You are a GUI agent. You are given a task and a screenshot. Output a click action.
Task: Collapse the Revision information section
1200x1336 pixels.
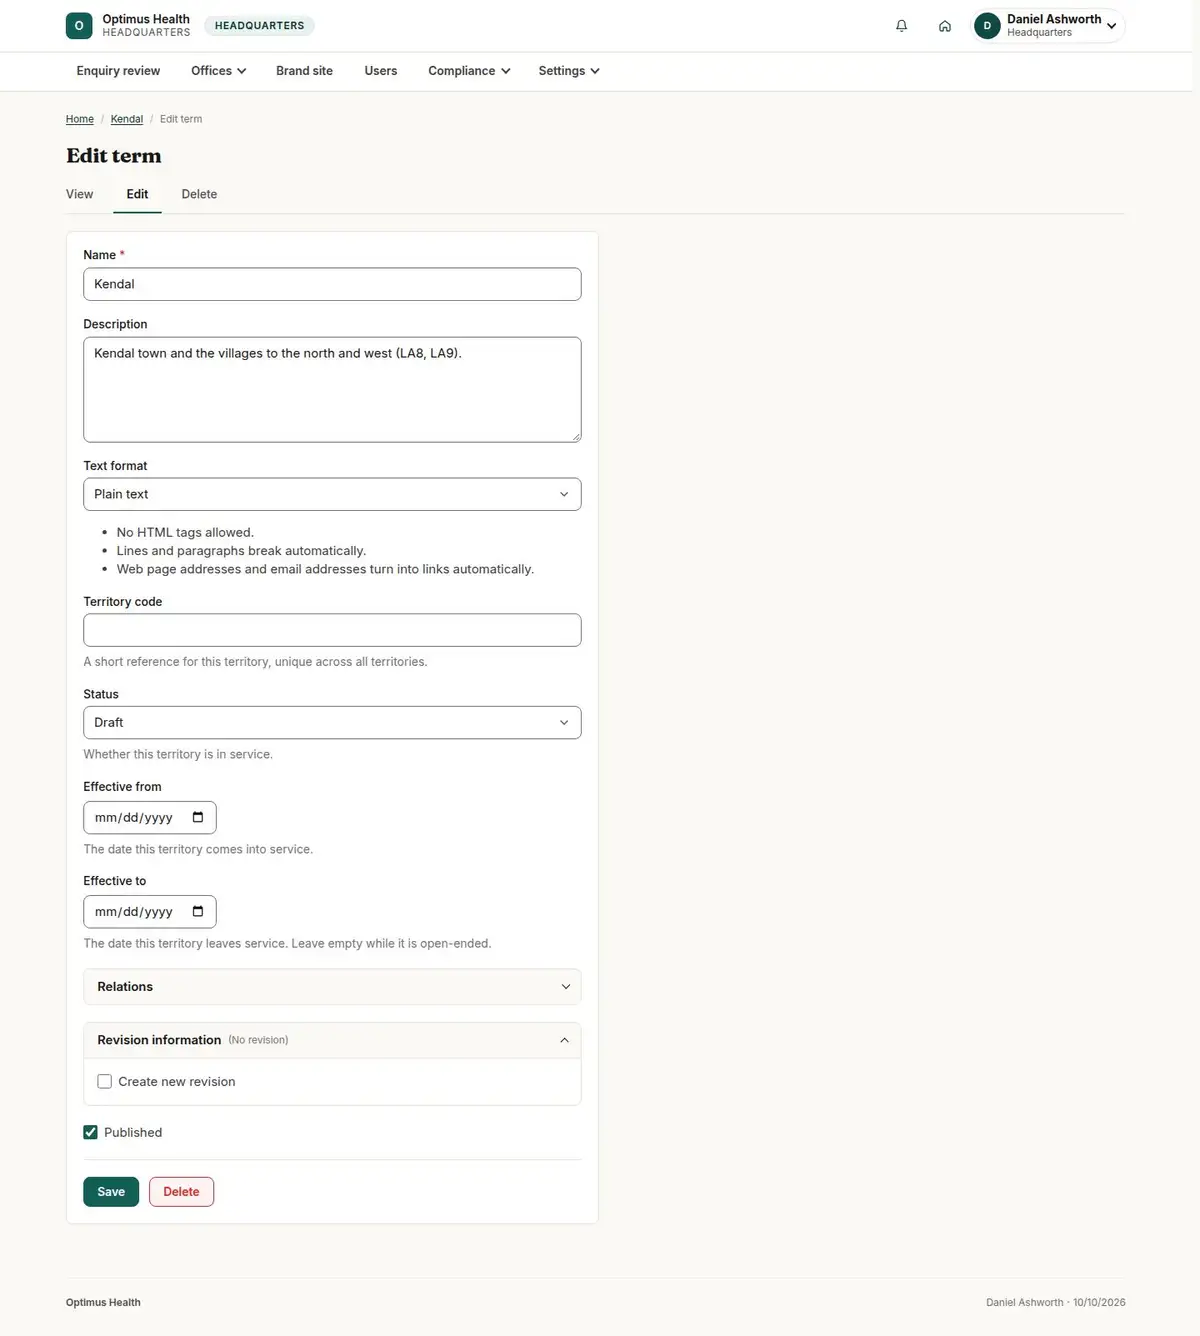tap(332, 1040)
